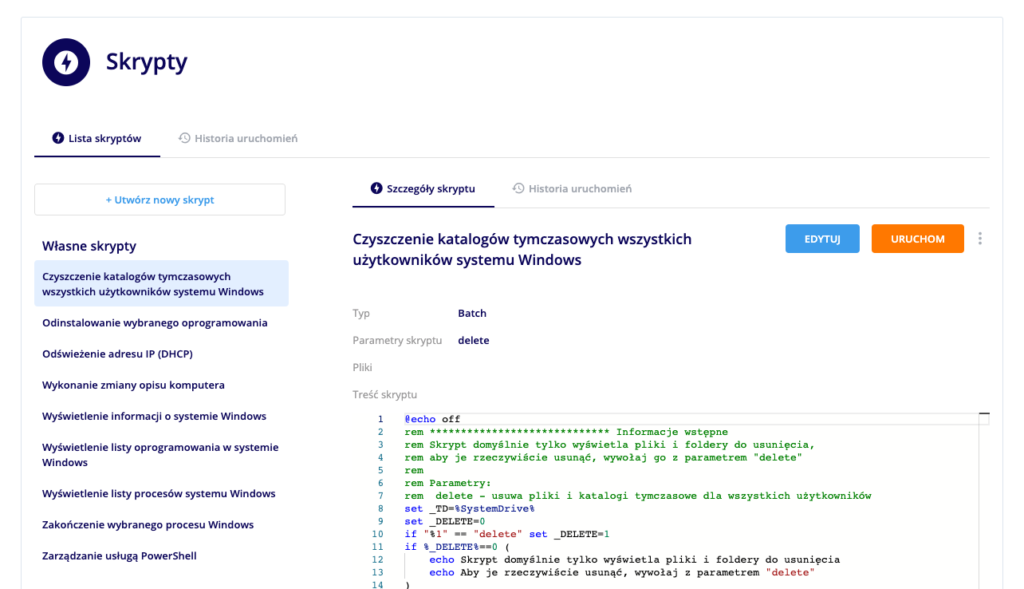Viewport: 1024px width, 589px height.
Task: Click code line 1 '@echo off'
Action: tap(432, 419)
